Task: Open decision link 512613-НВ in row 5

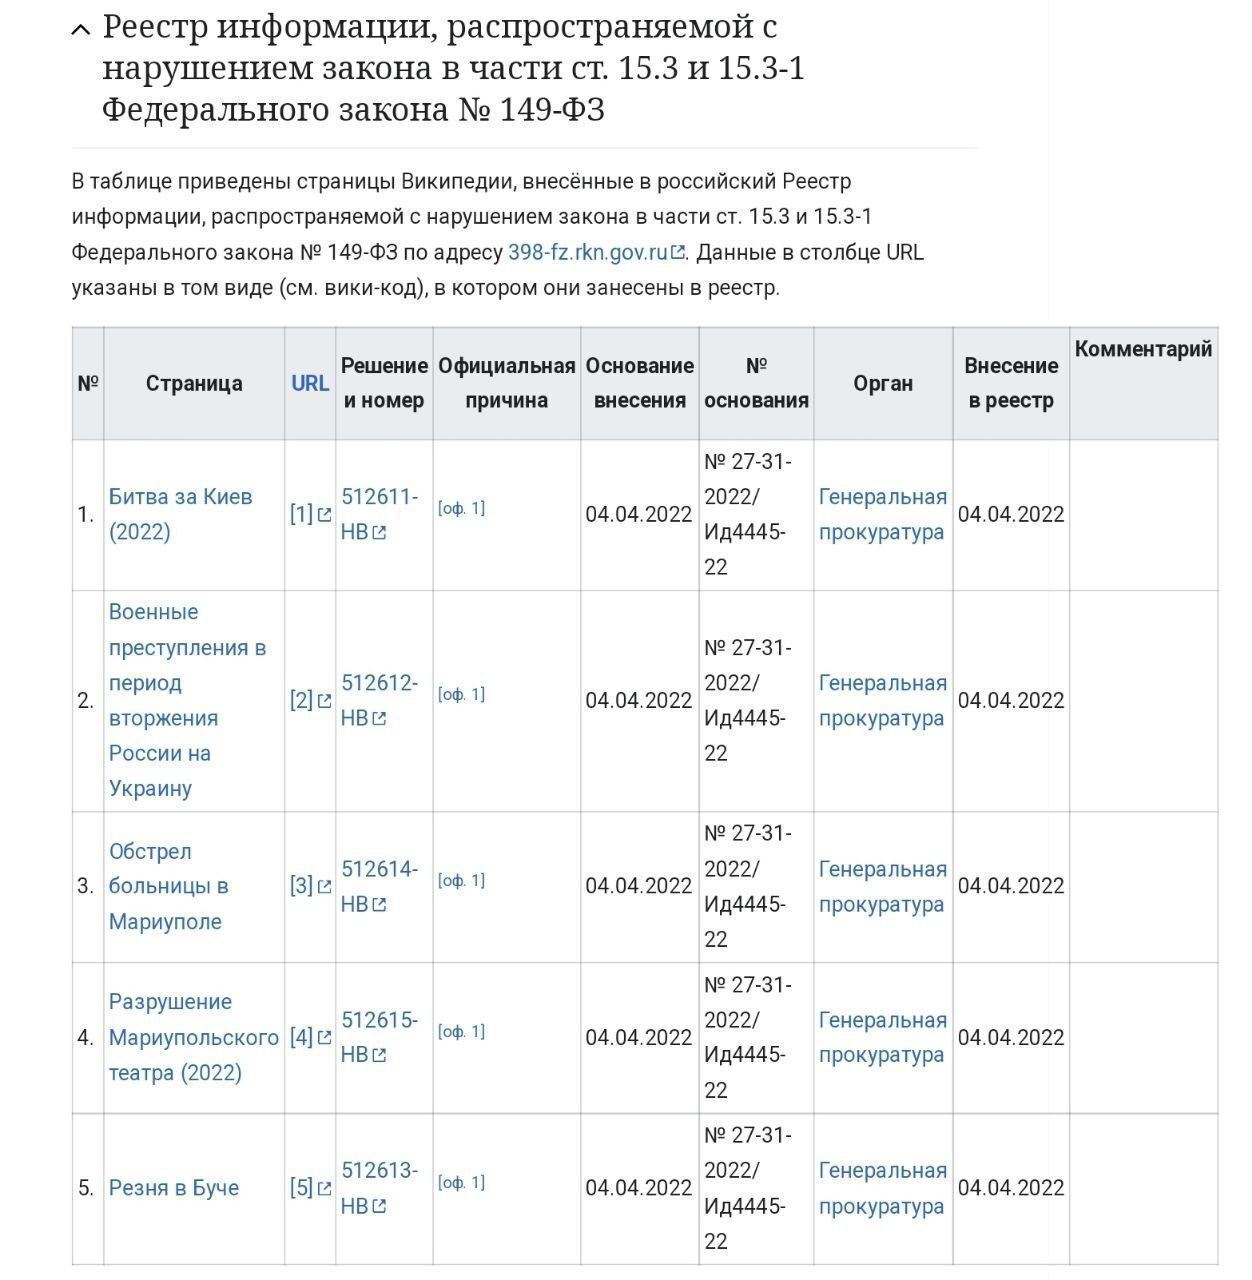Action: pyautogui.click(x=377, y=1170)
